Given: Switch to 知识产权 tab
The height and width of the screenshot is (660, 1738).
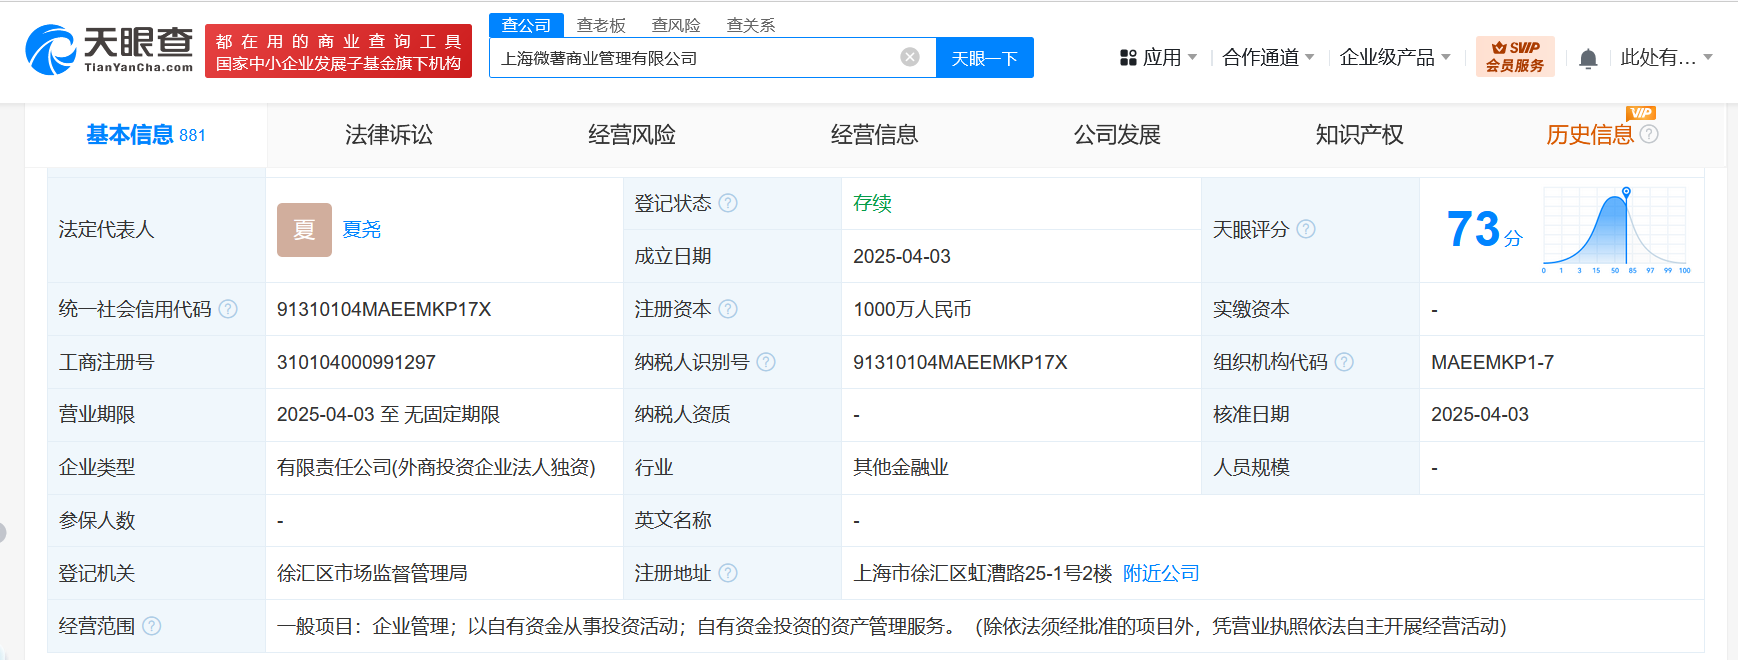Looking at the screenshot, I should pos(1360,135).
